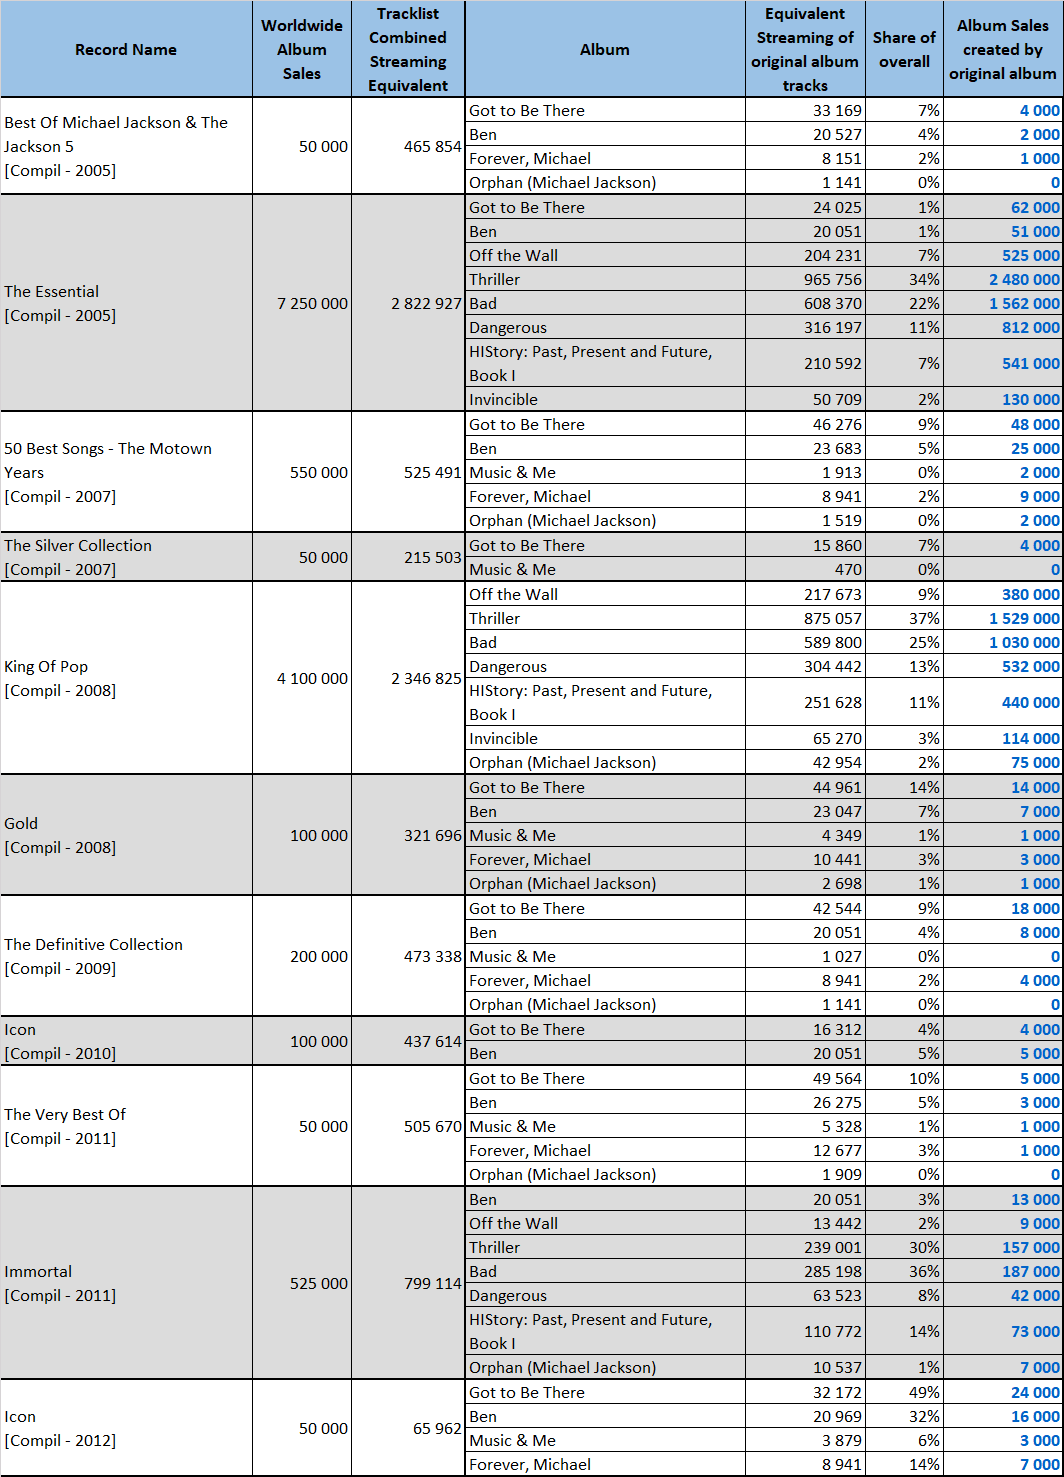Screen dimensions: 1064x1477
Task: Click "Album Sales created by original album" header
Action: (x=1003, y=49)
